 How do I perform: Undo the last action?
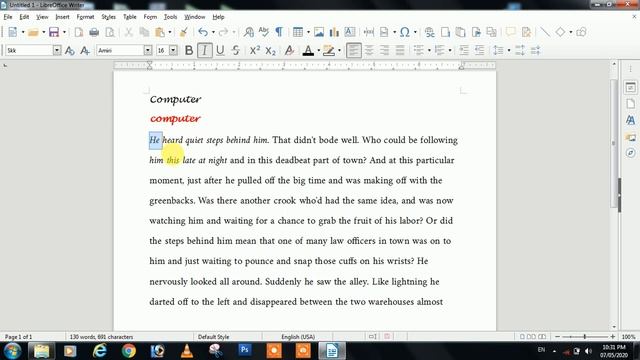point(203,32)
